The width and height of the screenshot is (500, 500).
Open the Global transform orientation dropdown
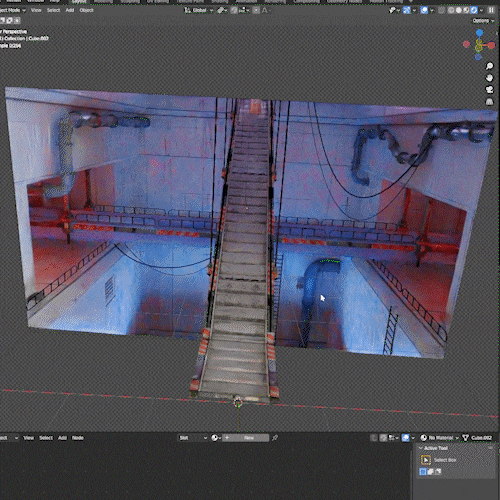199,10
